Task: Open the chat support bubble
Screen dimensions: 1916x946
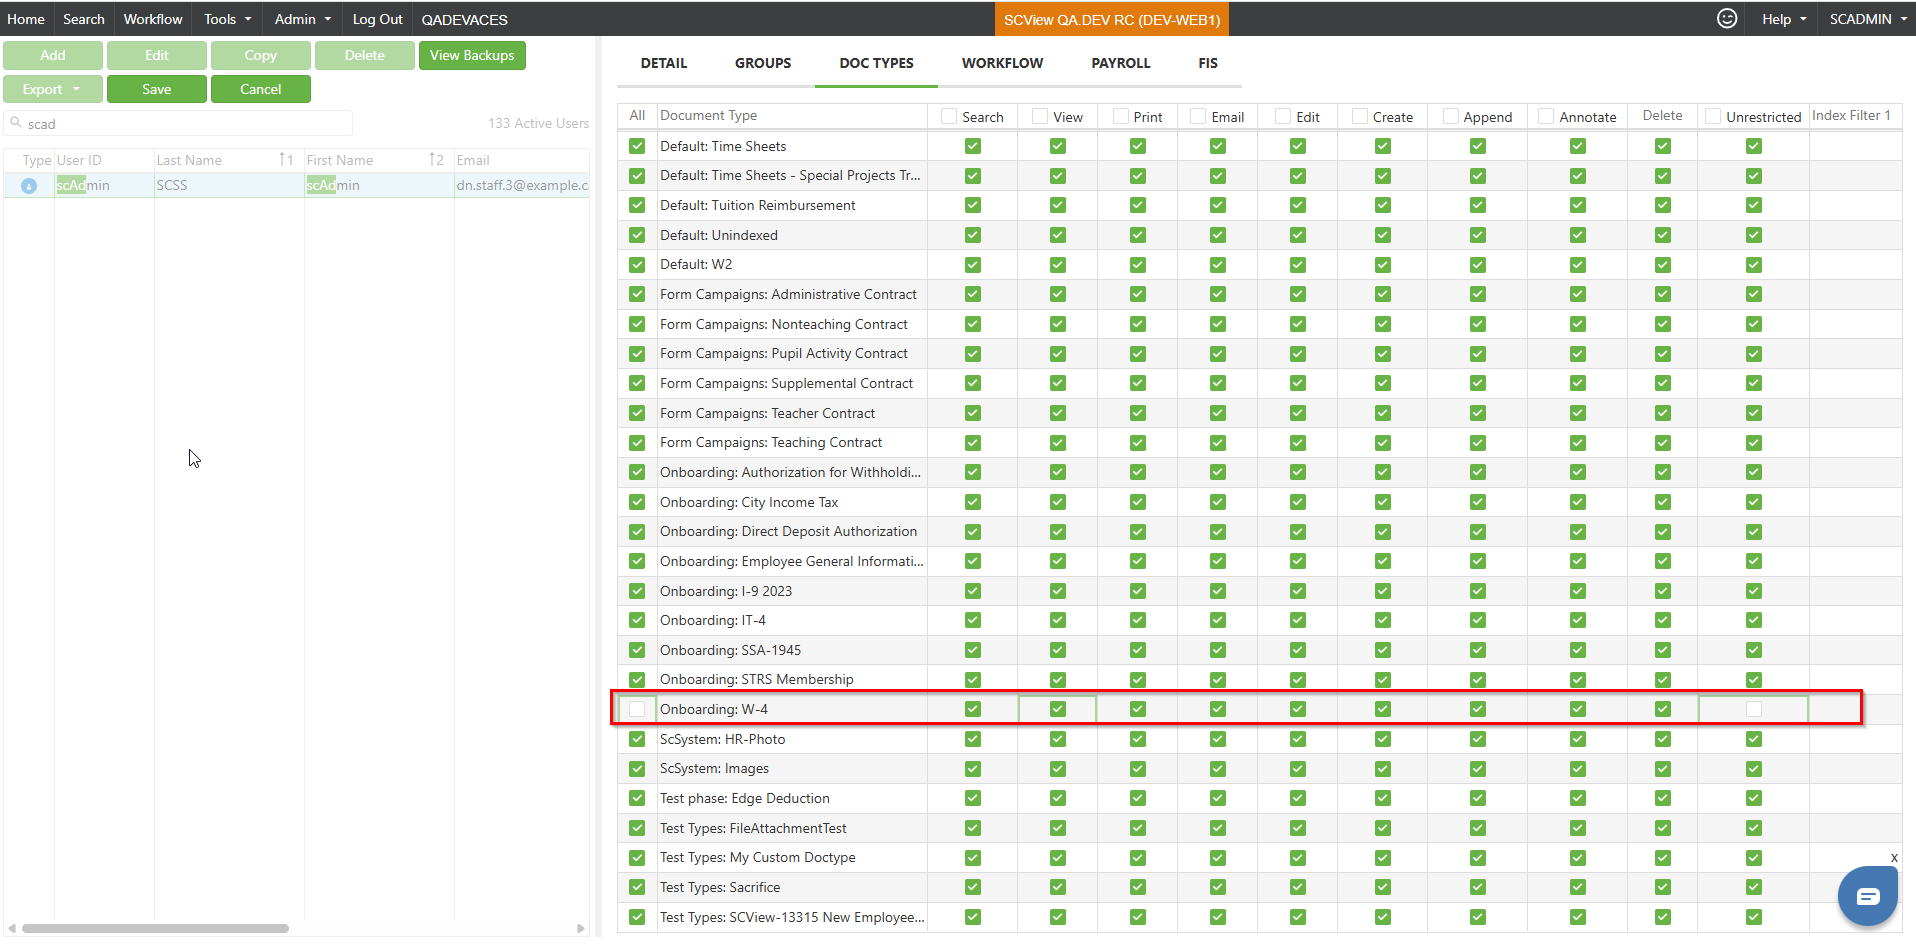Action: (1867, 896)
